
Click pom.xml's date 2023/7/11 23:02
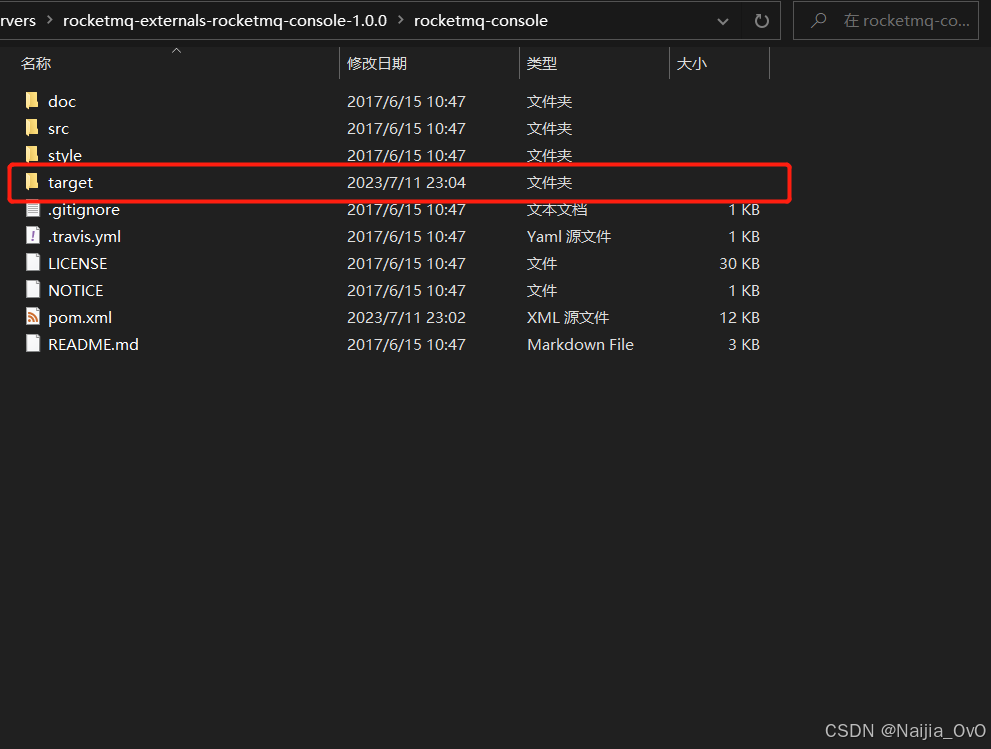406,317
